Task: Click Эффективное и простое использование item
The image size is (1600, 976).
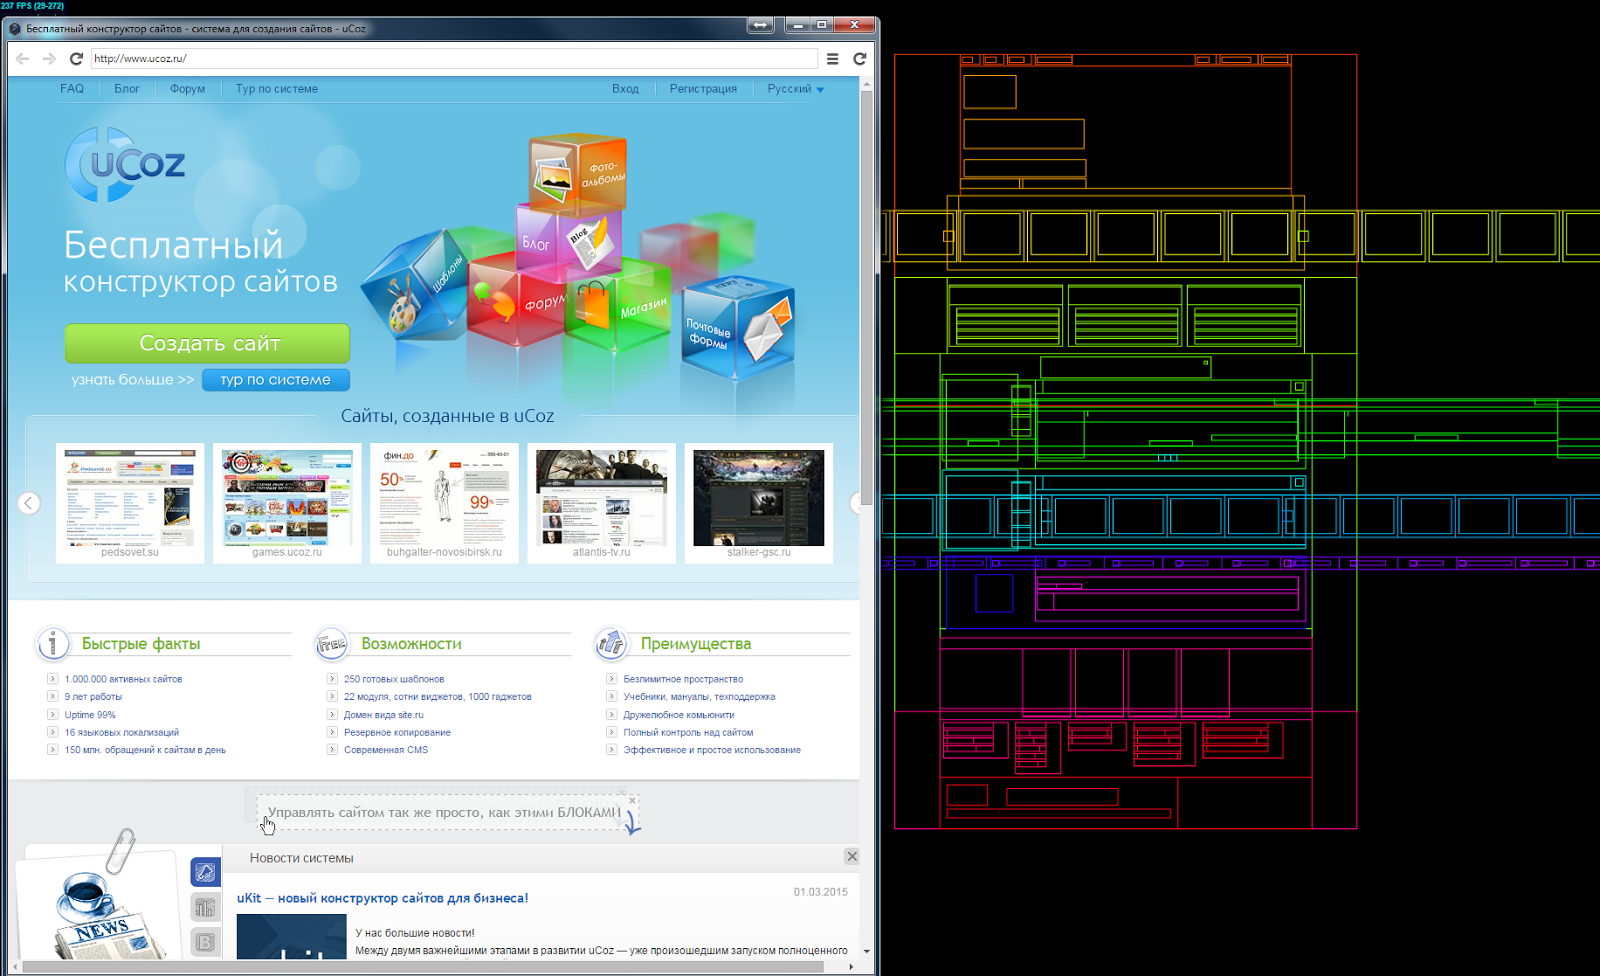Action: tap(713, 750)
